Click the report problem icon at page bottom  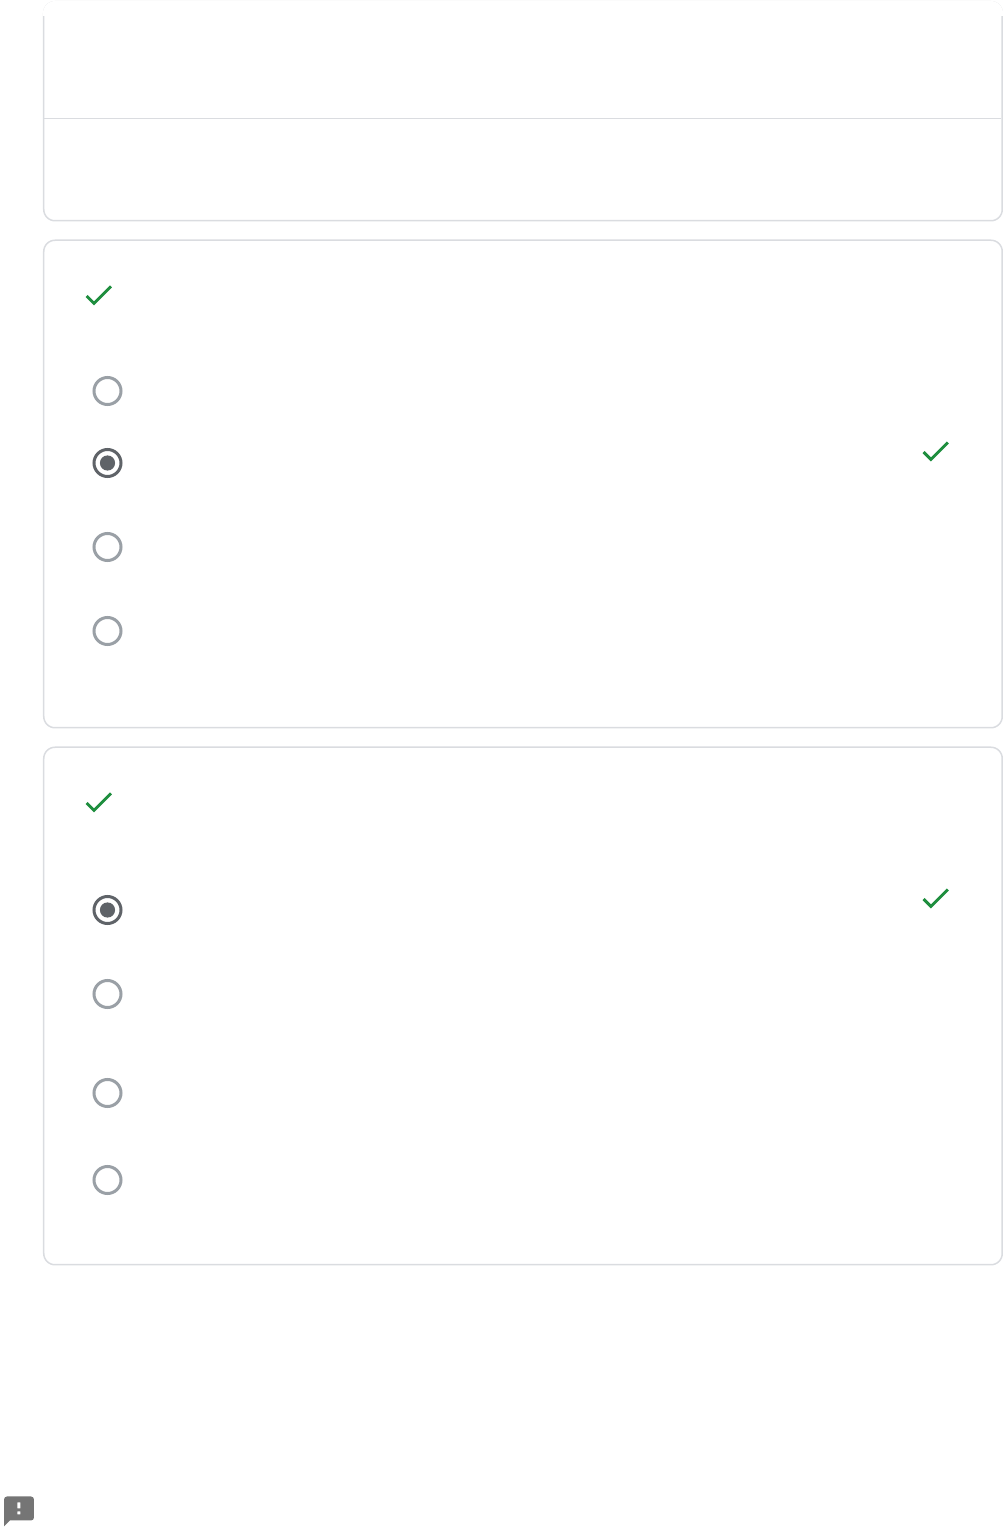coord(19,1510)
